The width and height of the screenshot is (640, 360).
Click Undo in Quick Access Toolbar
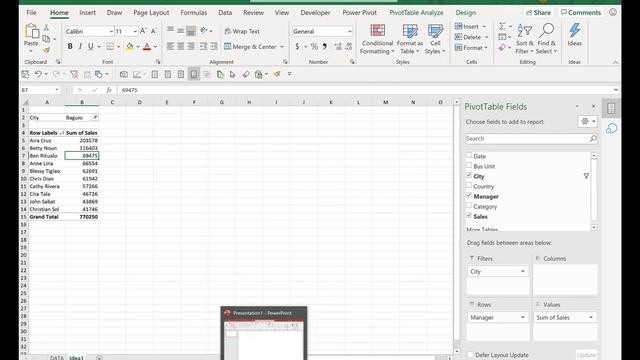38,74
